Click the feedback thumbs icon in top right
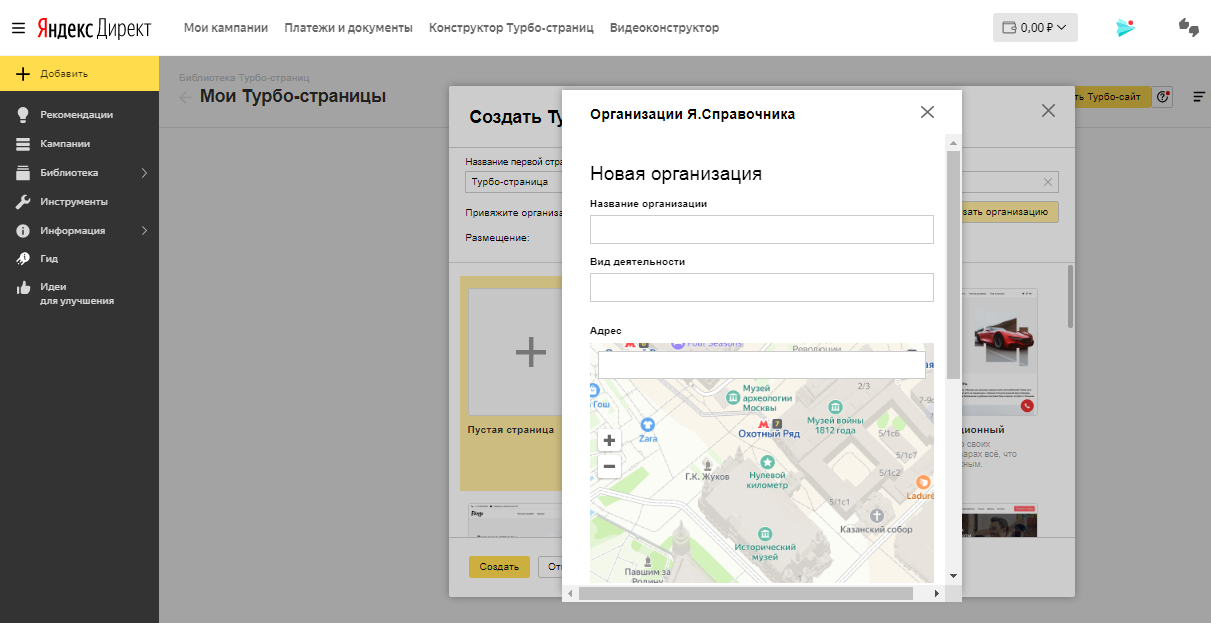1211x623 pixels. 1188,28
